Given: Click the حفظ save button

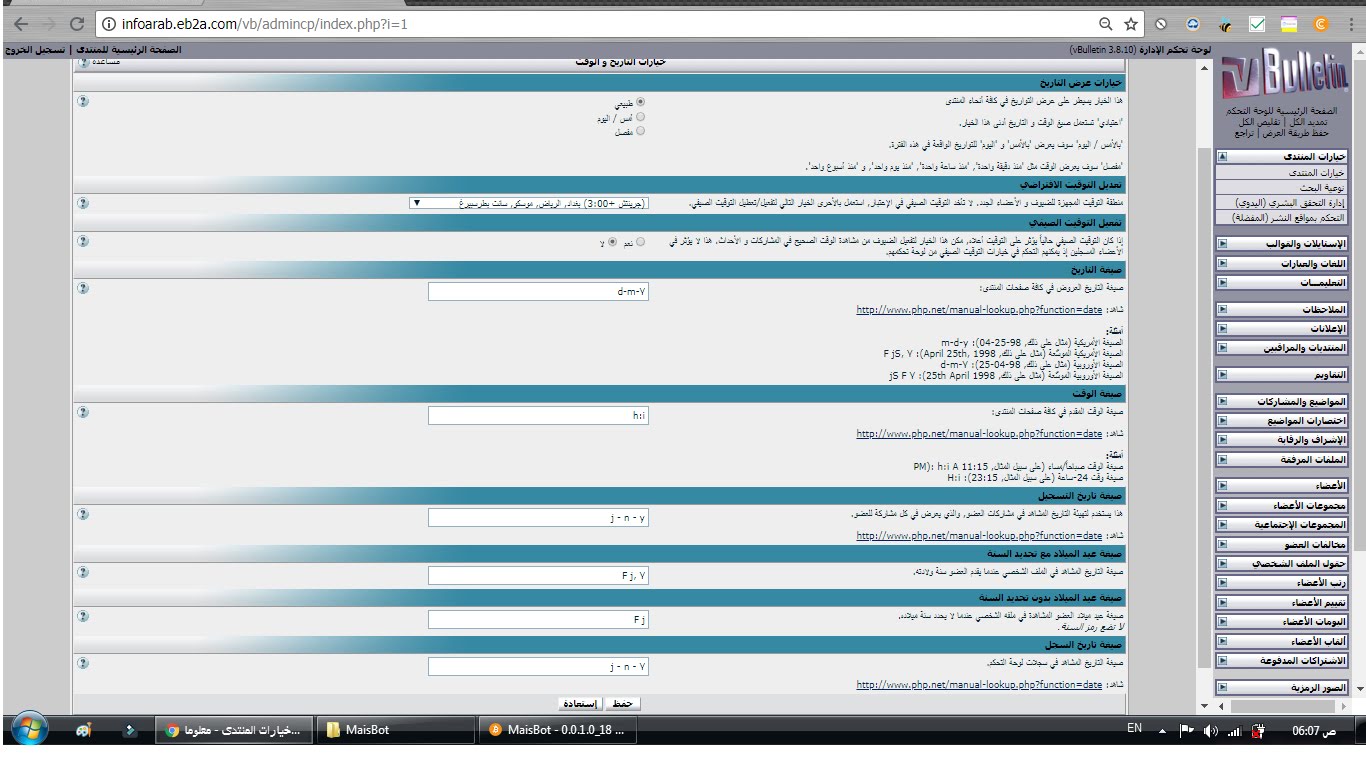Looking at the screenshot, I should click(625, 704).
